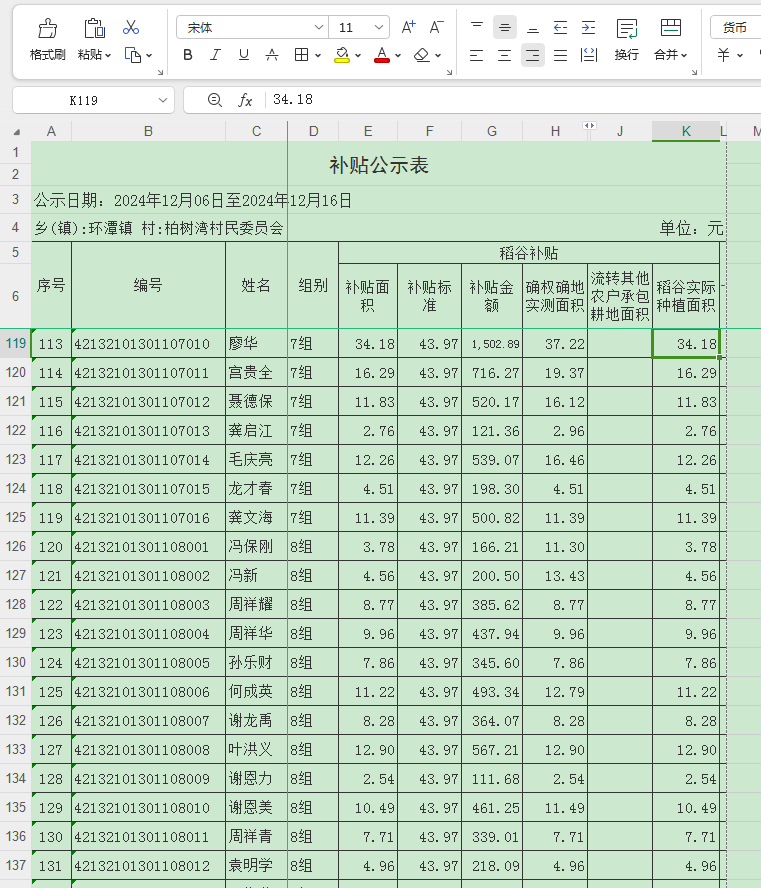This screenshot has width=761, height=888.
Task: Click the zoom magnifier icon in formula bar
Action: [215, 100]
